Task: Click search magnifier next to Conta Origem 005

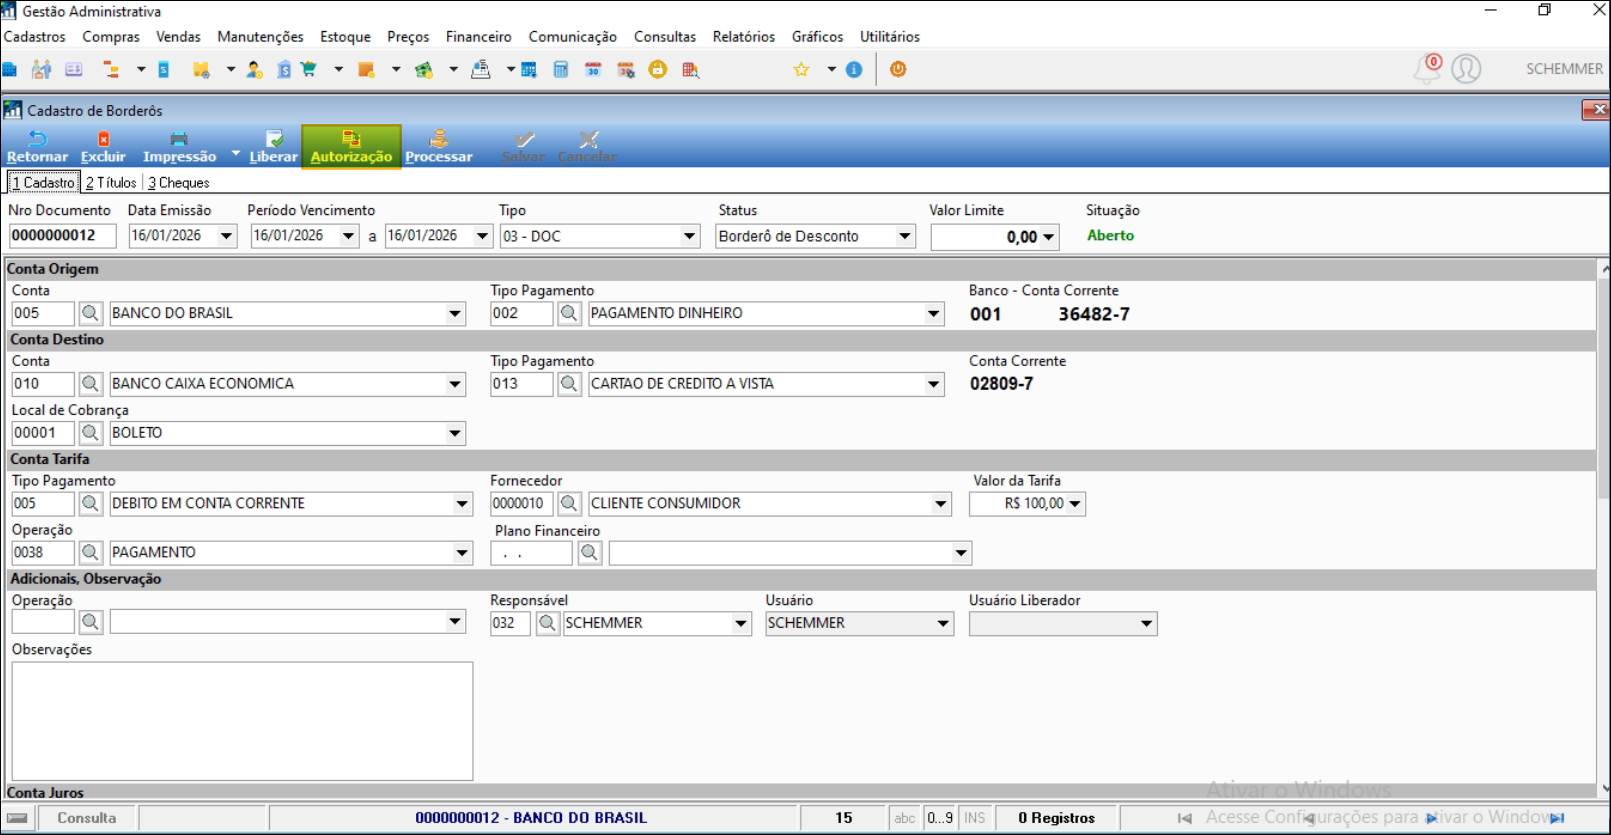Action: tap(90, 313)
